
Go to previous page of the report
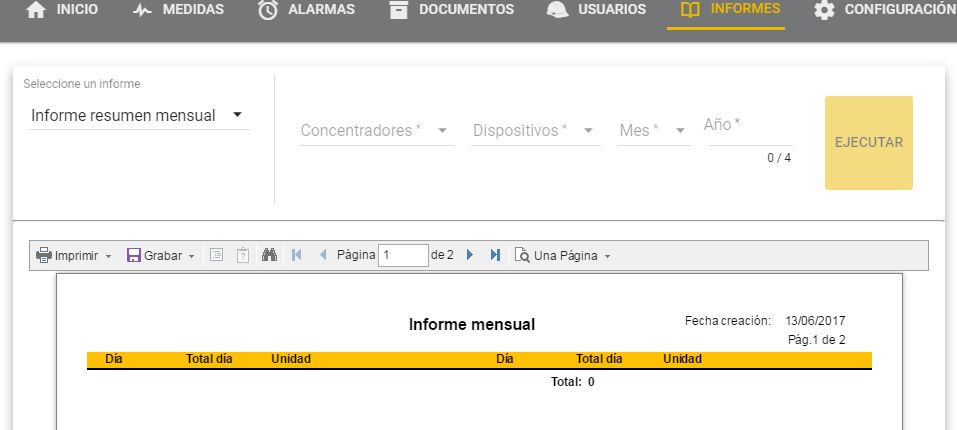pyautogui.click(x=323, y=255)
